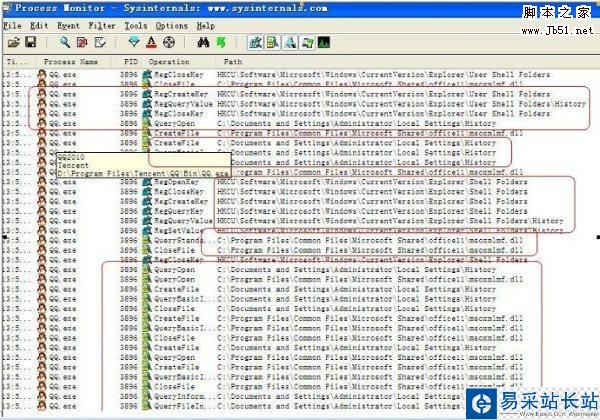The height and width of the screenshot is (420, 600).
Task: Select the QueryStanda... operation row
Action: [300, 241]
